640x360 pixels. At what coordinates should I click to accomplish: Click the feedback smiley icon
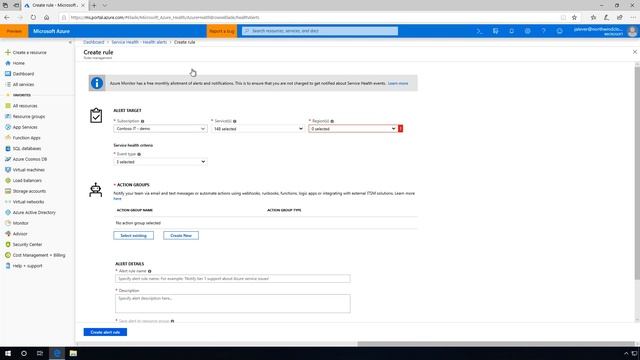pyautogui.click(x=560, y=31)
